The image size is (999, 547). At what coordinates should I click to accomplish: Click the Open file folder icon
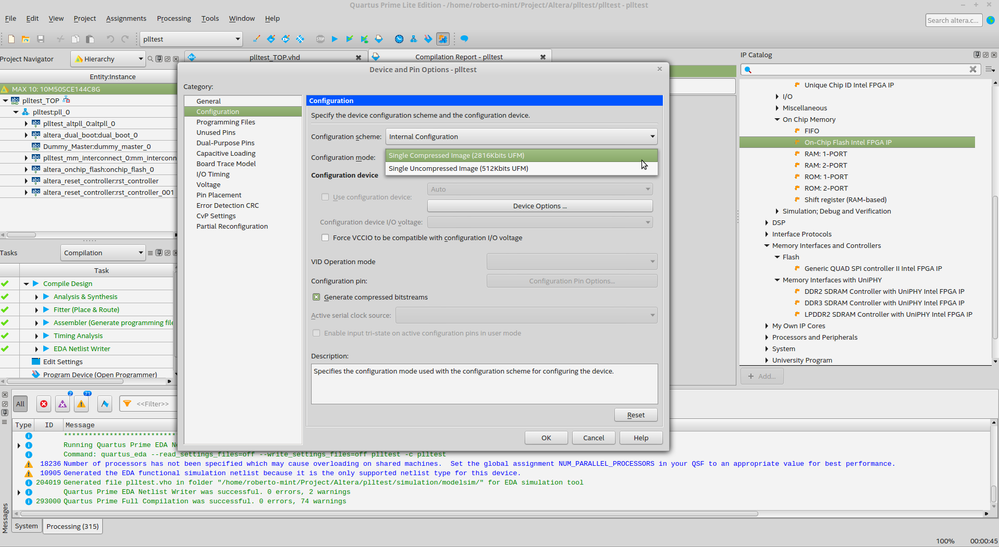tap(25, 39)
